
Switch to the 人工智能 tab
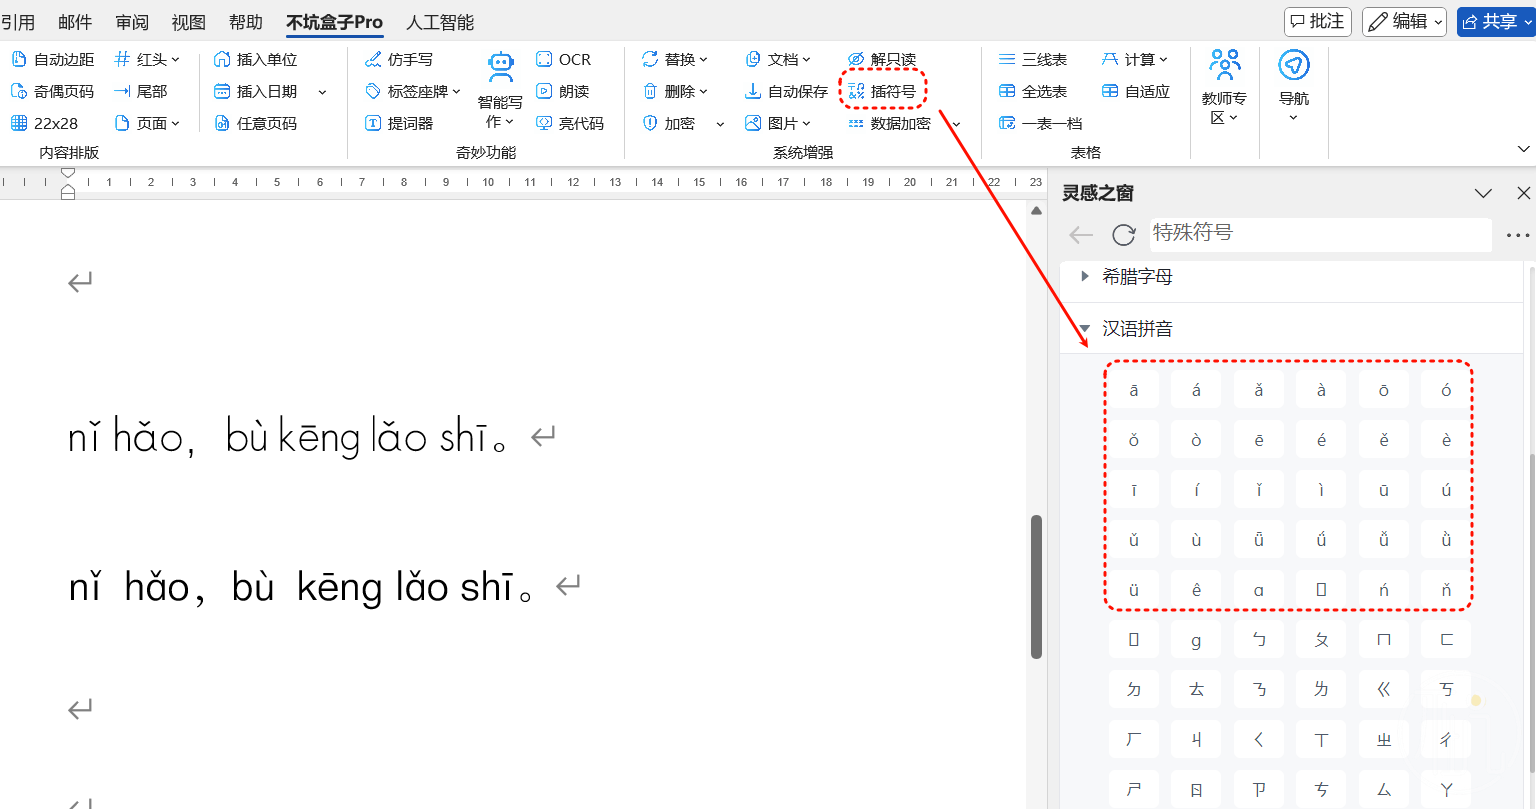[x=440, y=22]
